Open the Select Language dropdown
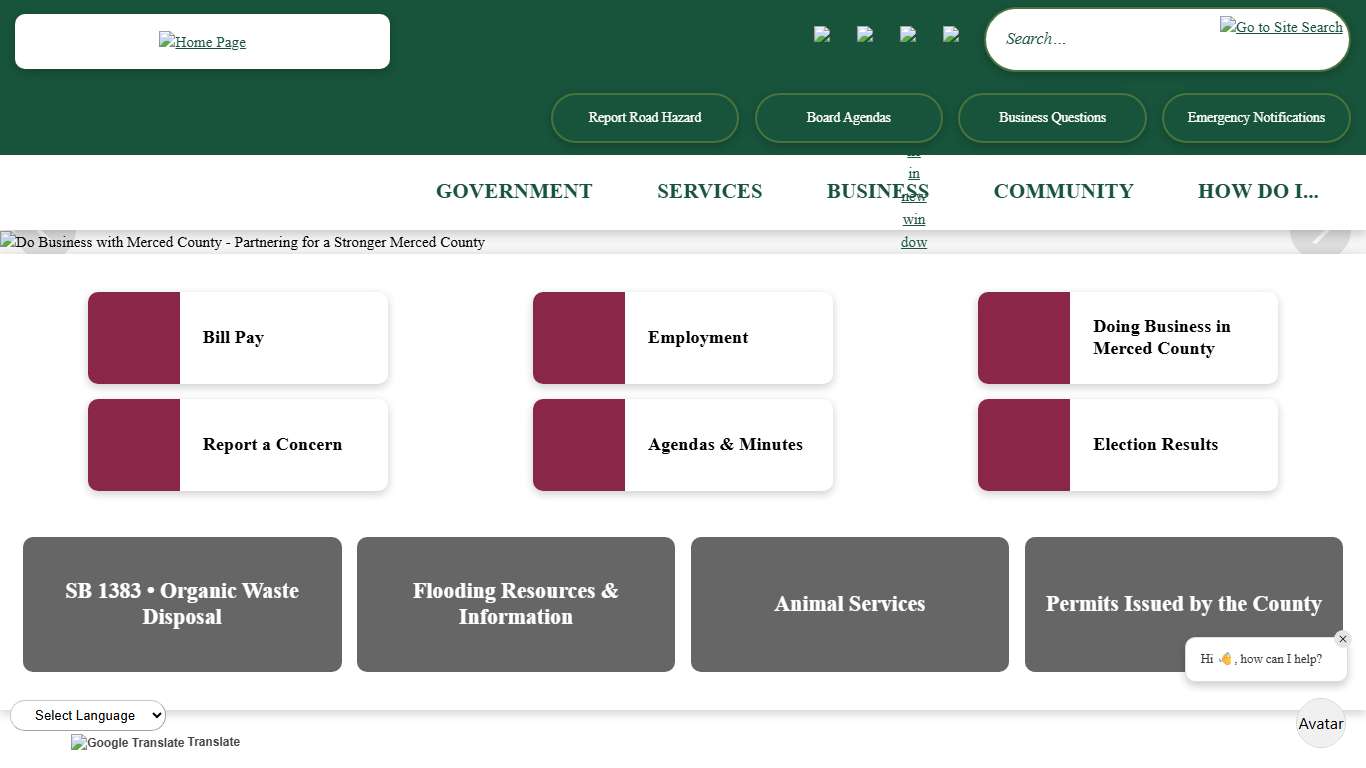The width and height of the screenshot is (1366, 768). click(88, 715)
